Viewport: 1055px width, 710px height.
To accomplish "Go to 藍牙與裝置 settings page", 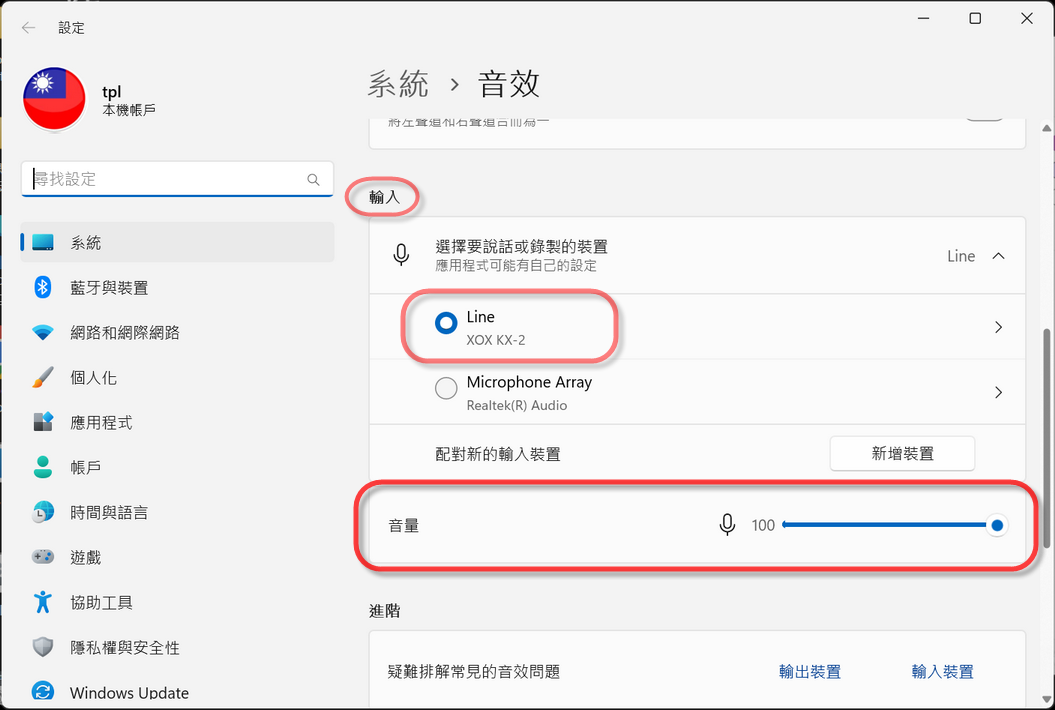I will (109, 288).
